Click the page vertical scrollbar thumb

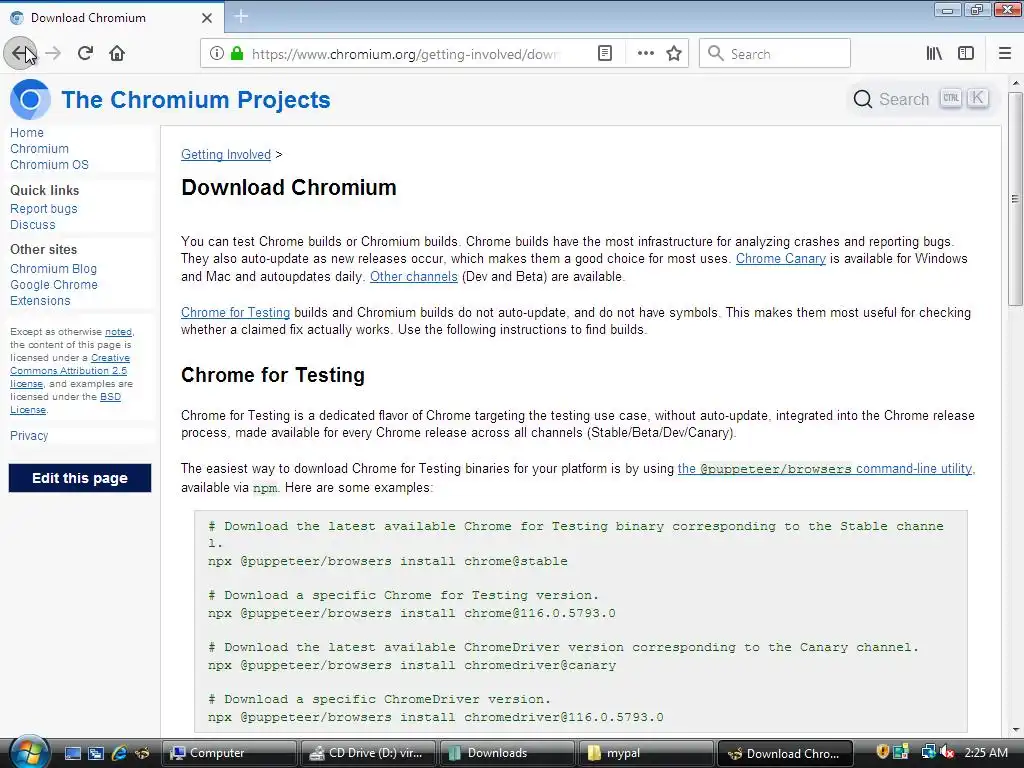click(x=1015, y=199)
